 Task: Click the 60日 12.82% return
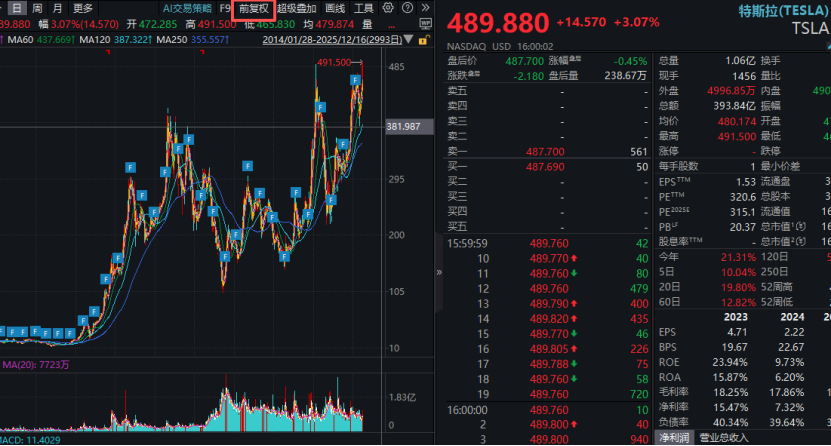point(738,302)
